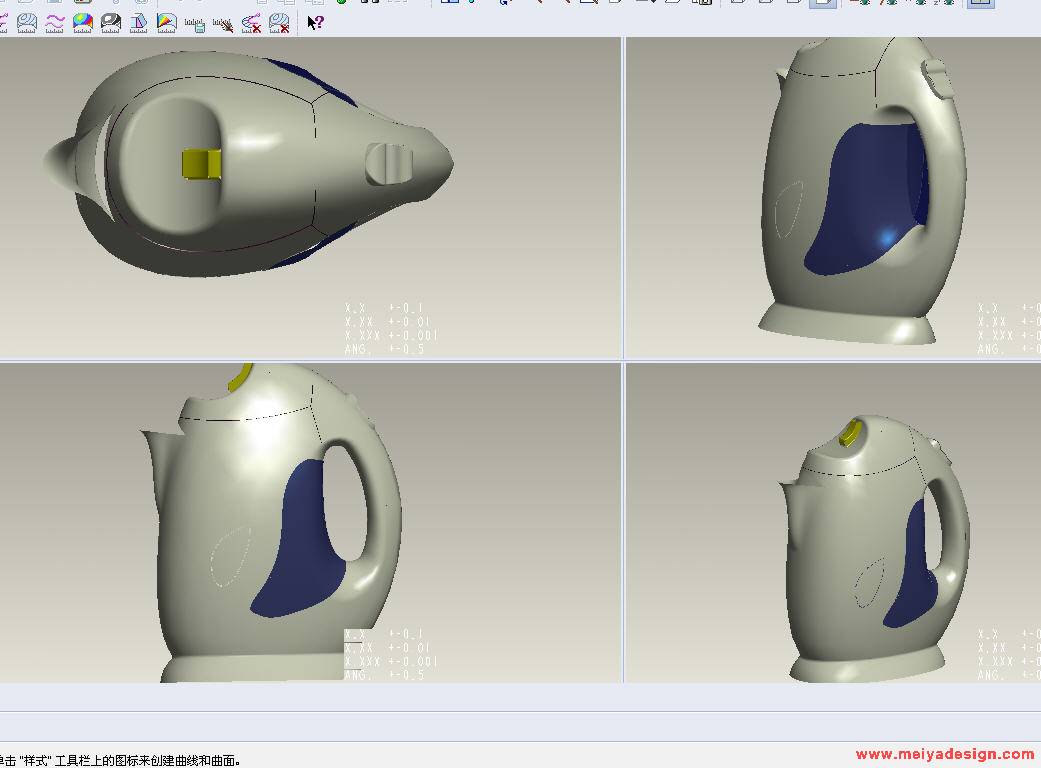The height and width of the screenshot is (768, 1041).
Task: Select the wavy curve curvature analysis icon
Action: (54, 23)
